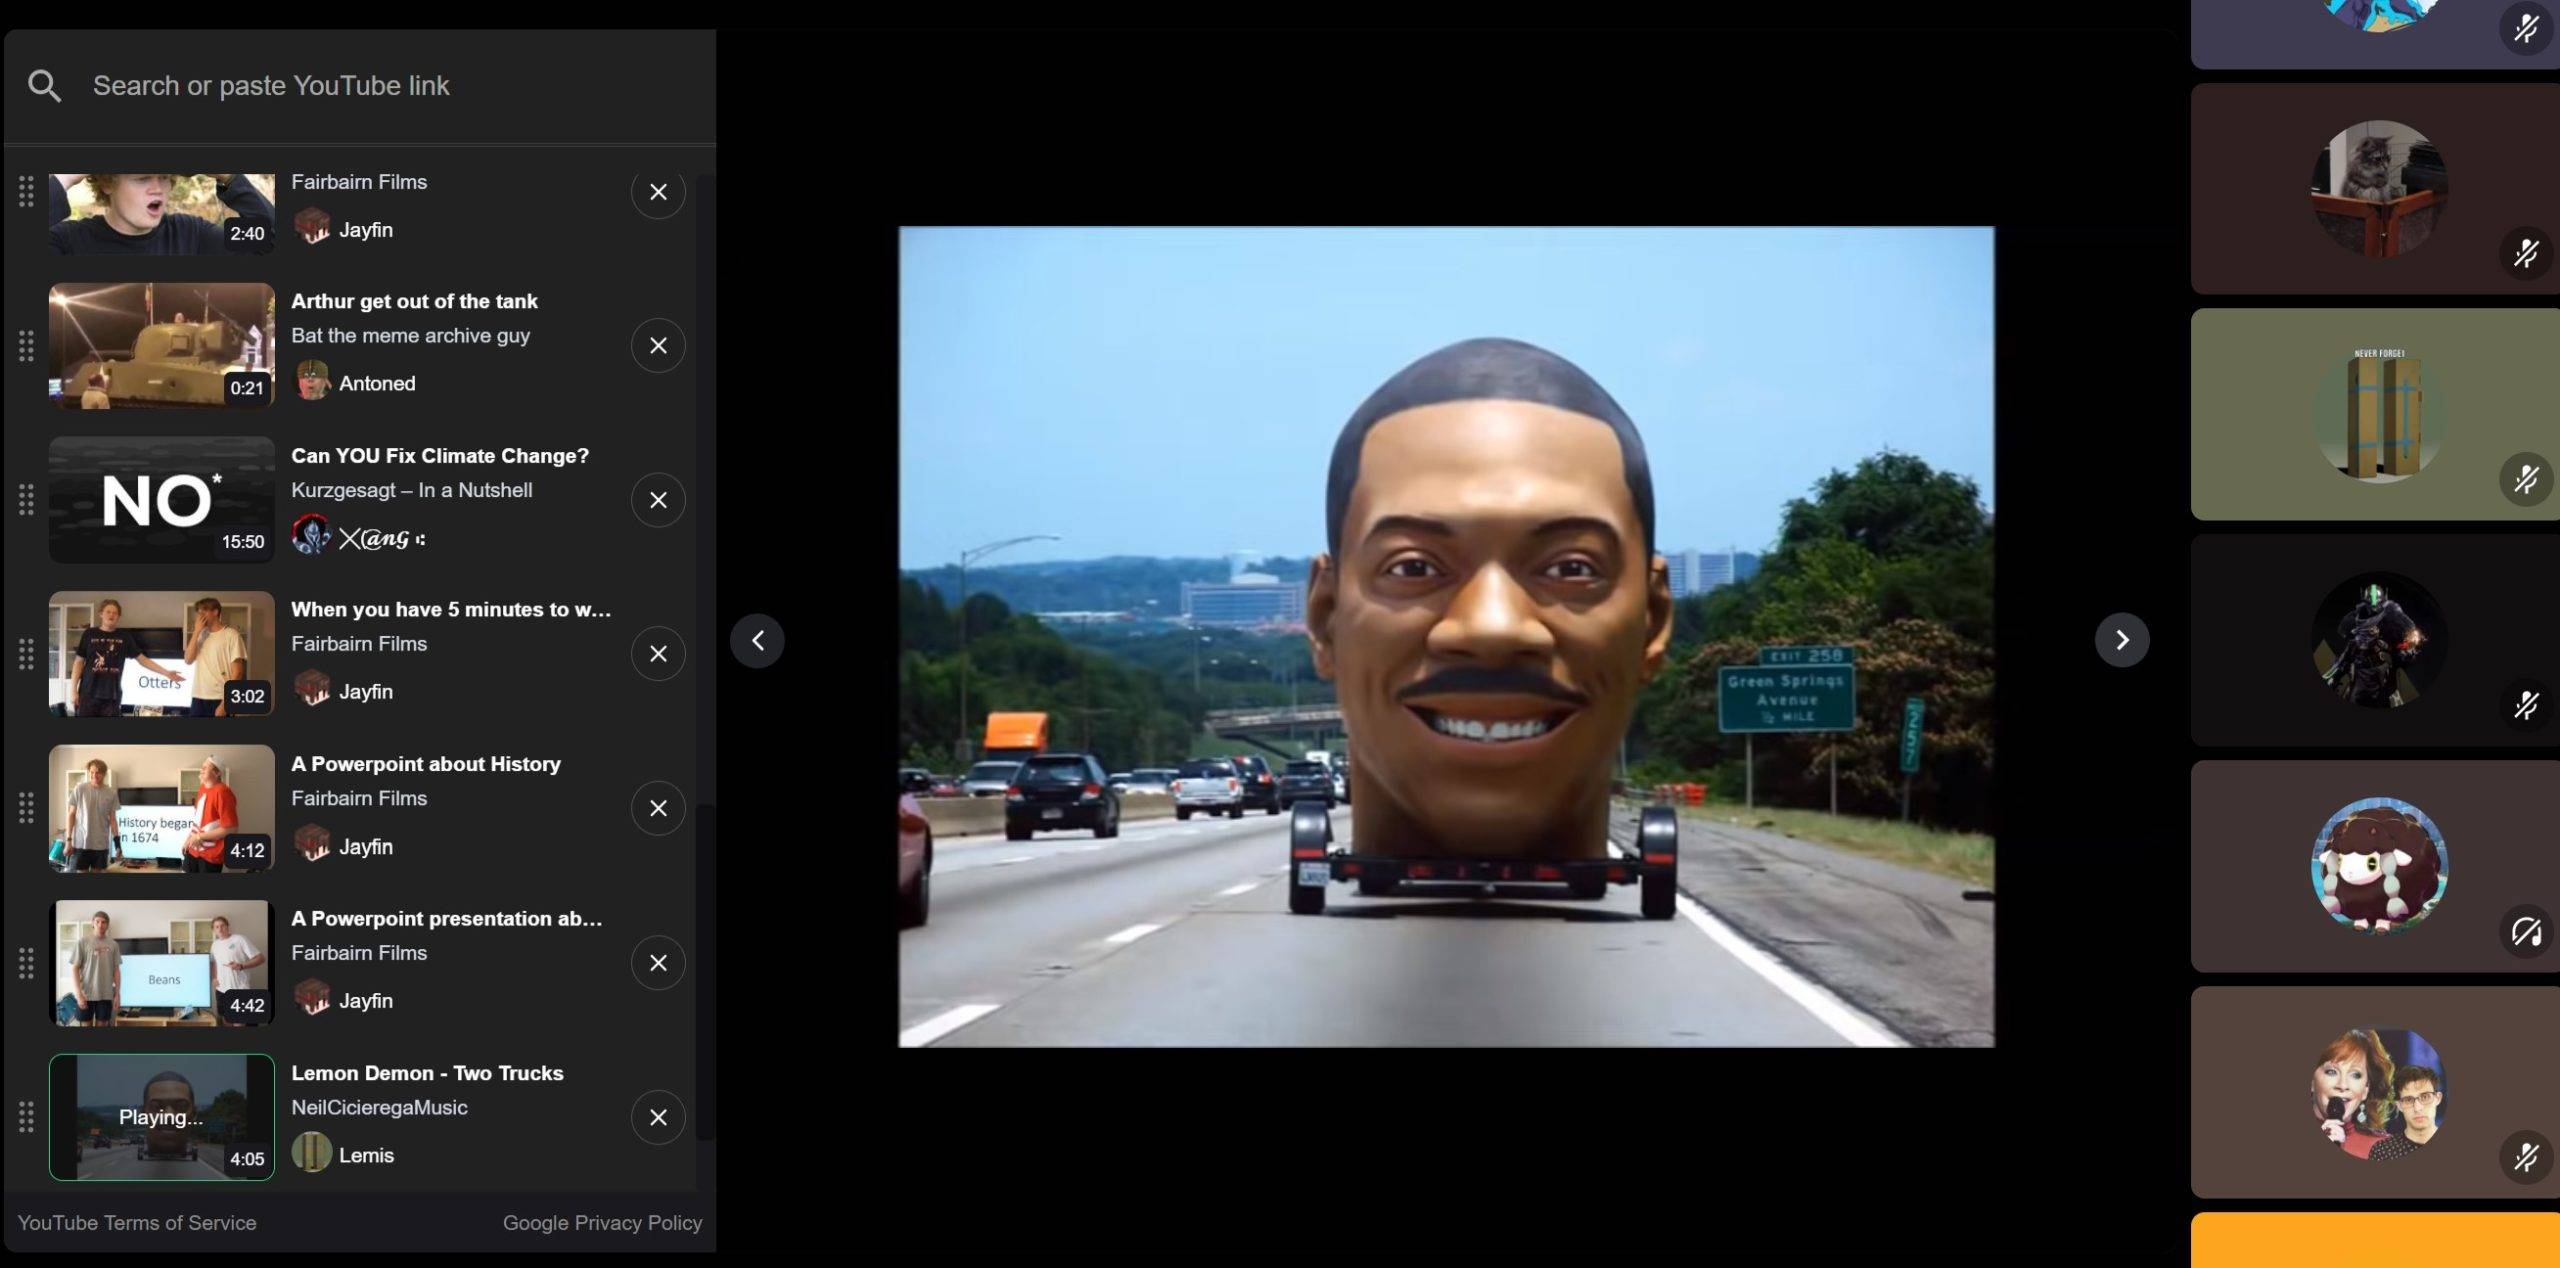Click title When you have 5 minutes to w…
Image resolution: width=2560 pixels, height=1268 pixels.
(451, 610)
